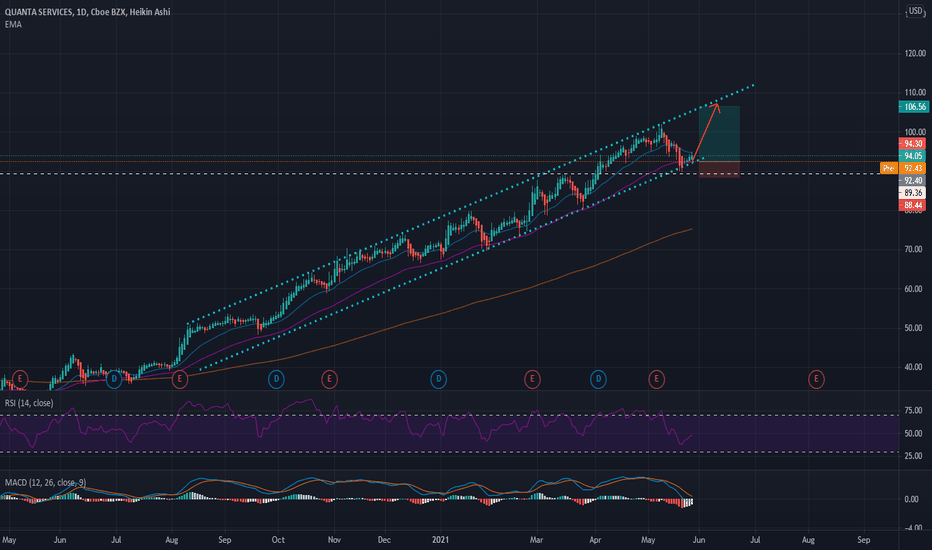Click the earnings E marker in May 2021
The image size is (932, 550).
coord(656,379)
